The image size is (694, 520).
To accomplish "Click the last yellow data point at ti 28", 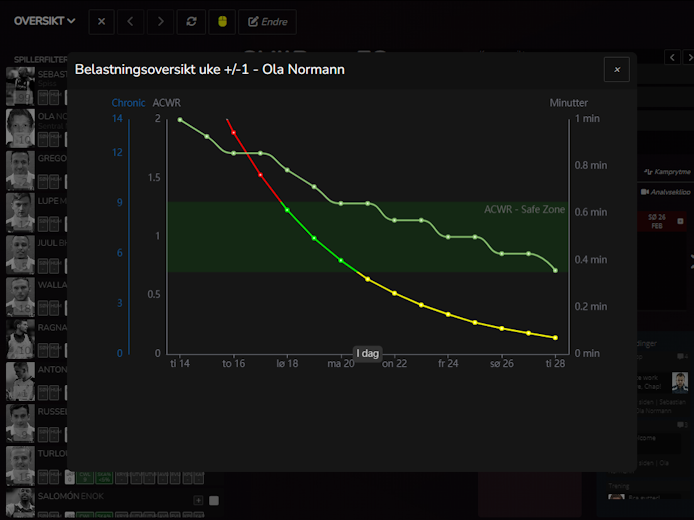I will click(x=555, y=338).
